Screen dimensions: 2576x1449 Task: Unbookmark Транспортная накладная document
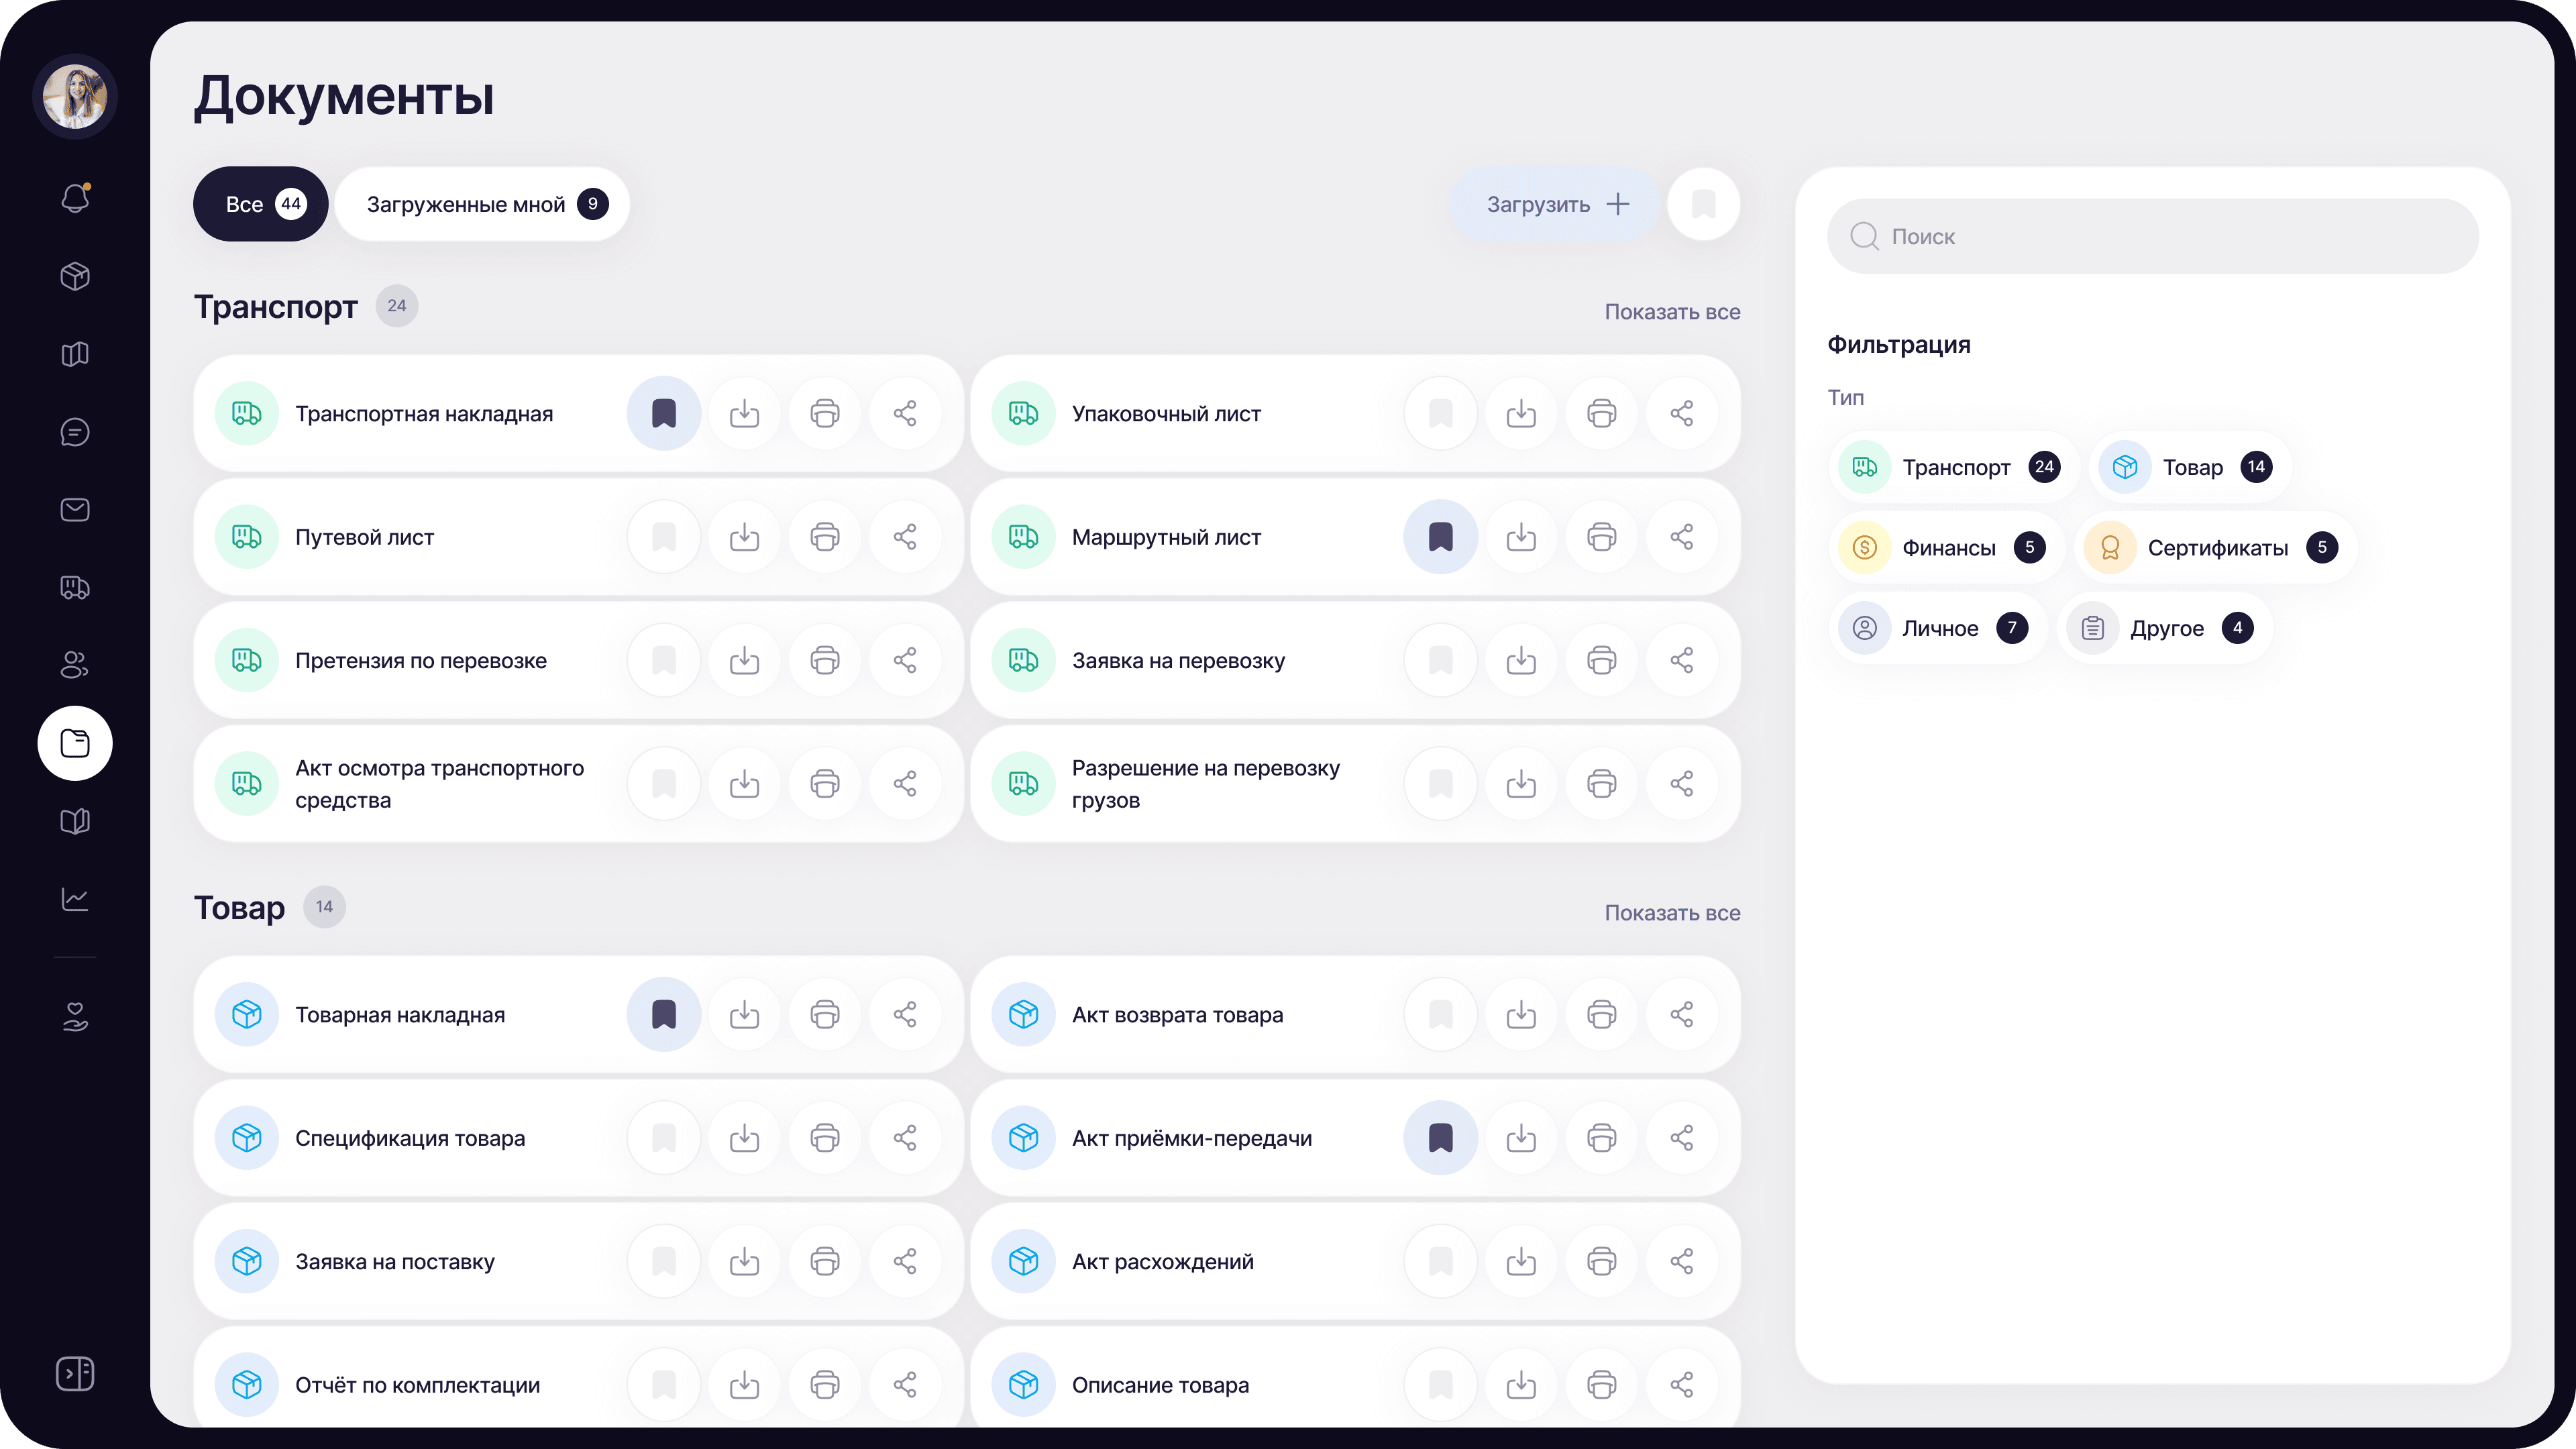(x=664, y=413)
